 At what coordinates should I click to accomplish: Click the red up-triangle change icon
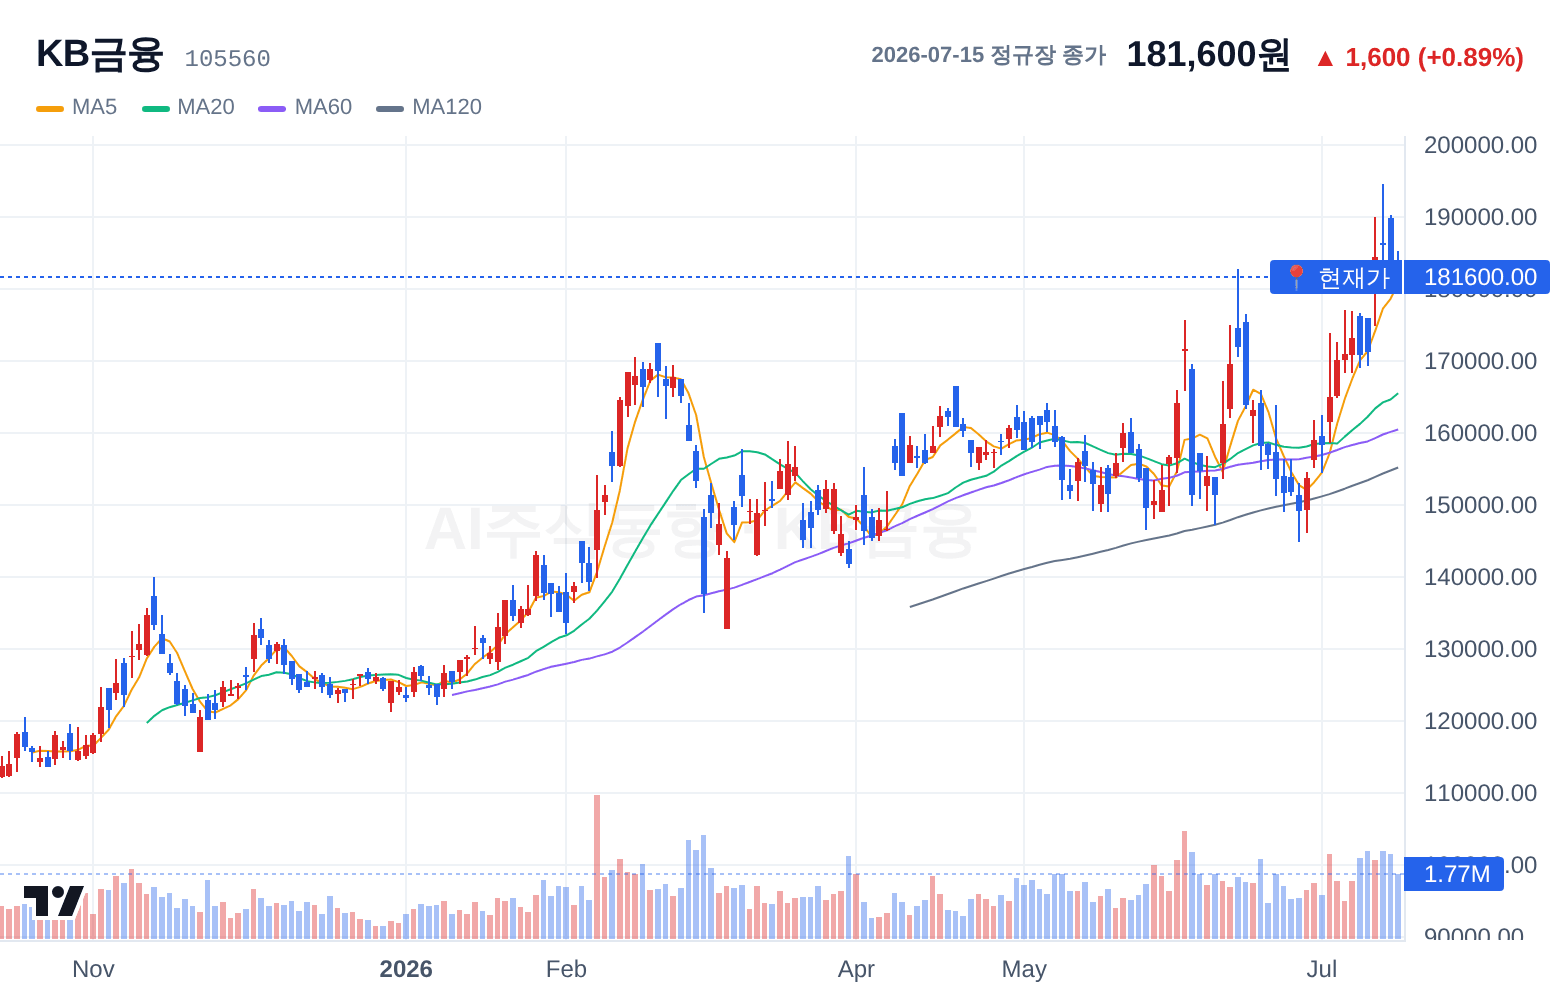pos(1325,59)
